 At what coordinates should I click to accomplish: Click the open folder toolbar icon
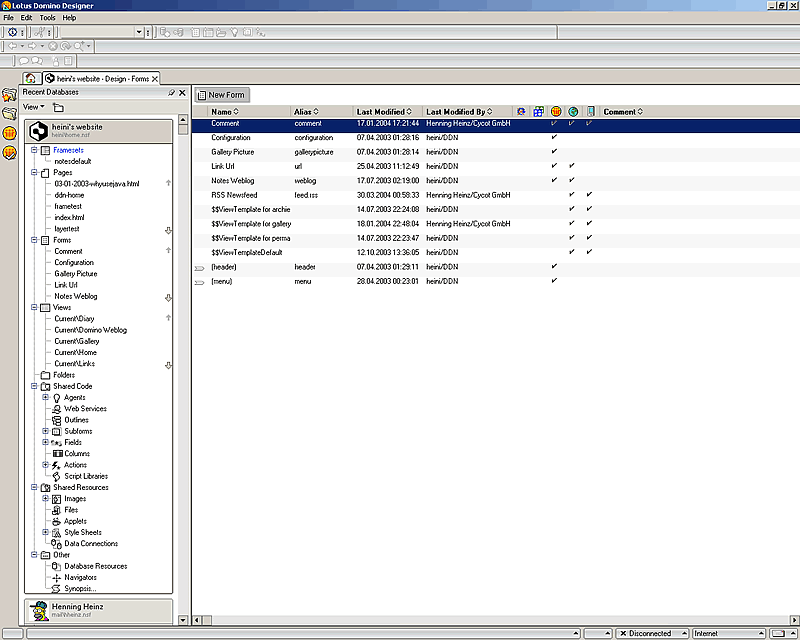(221, 32)
